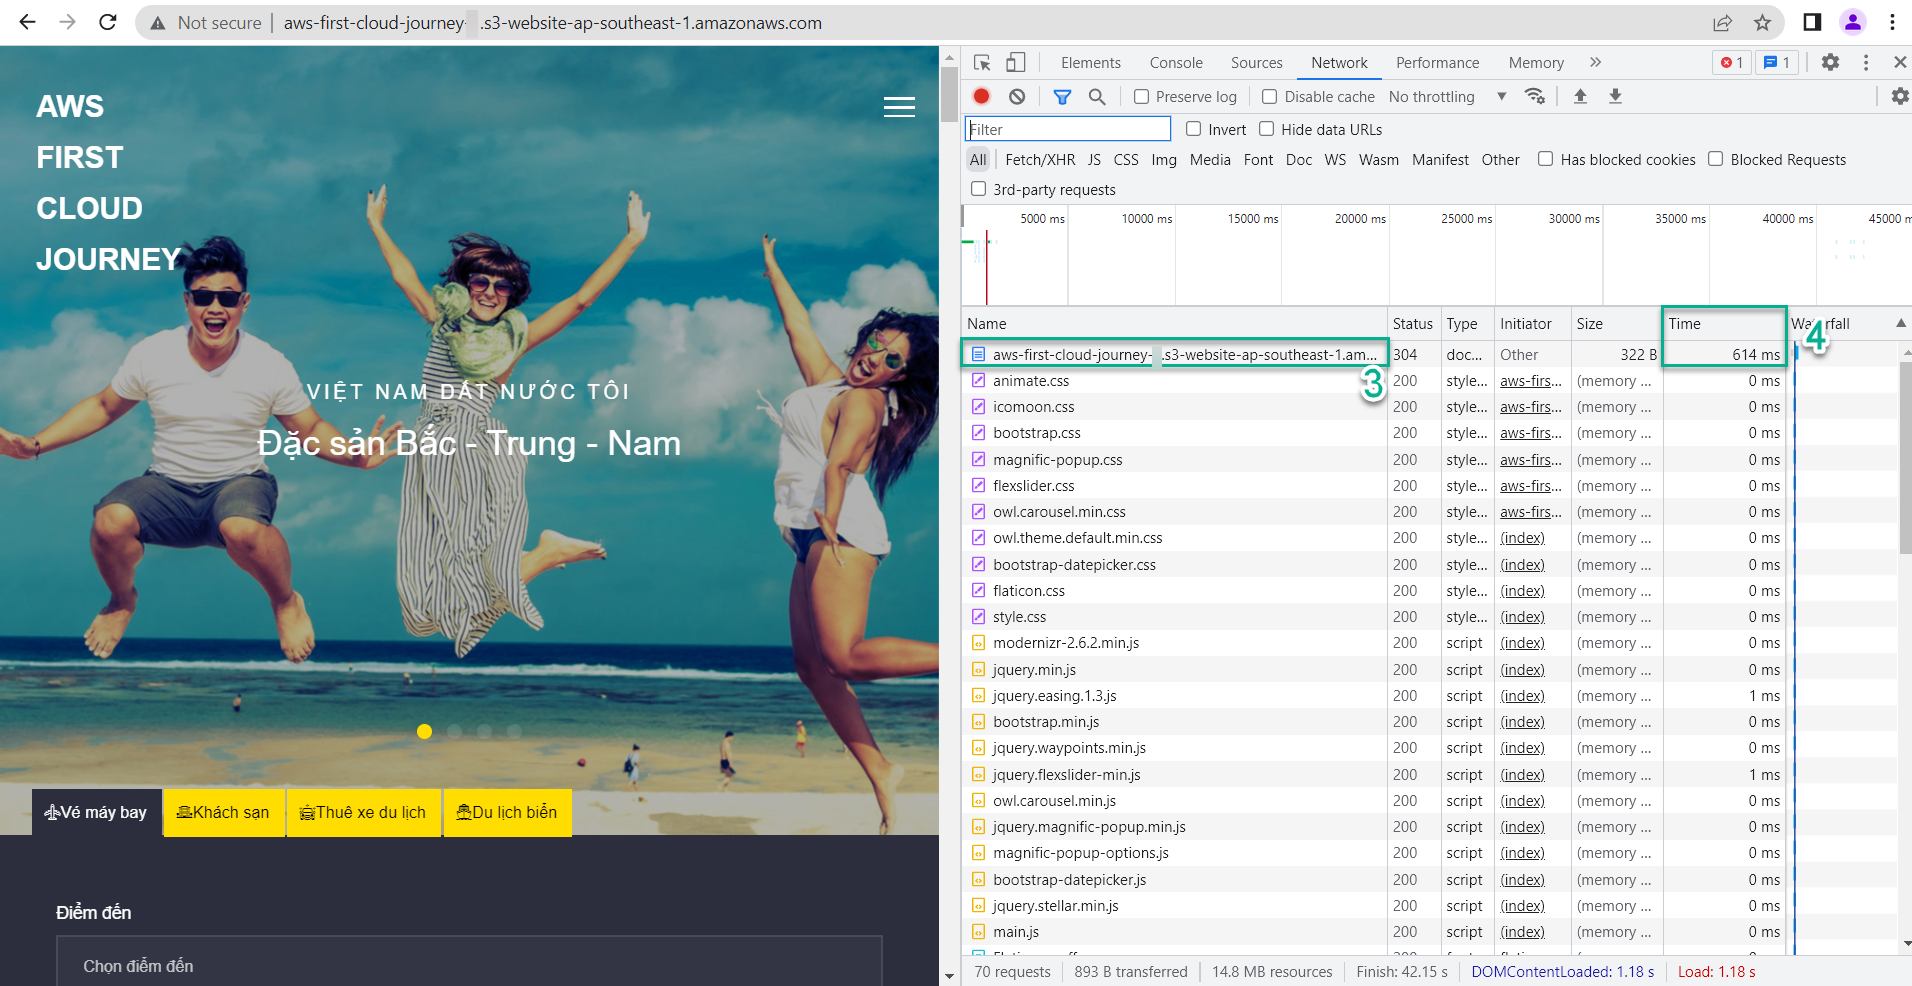This screenshot has height=986, width=1912.
Task: Bookmark this page with the star icon
Action: coord(1762,22)
